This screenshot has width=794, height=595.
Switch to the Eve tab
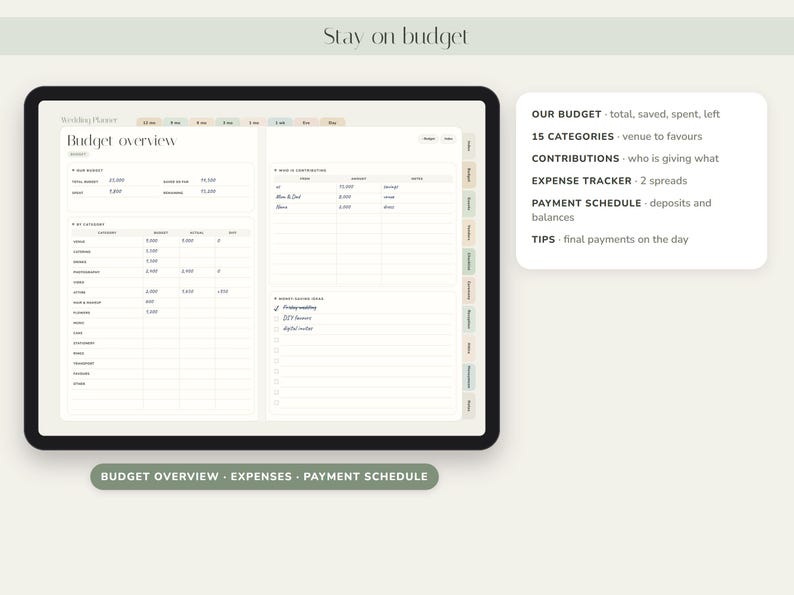tap(306, 123)
